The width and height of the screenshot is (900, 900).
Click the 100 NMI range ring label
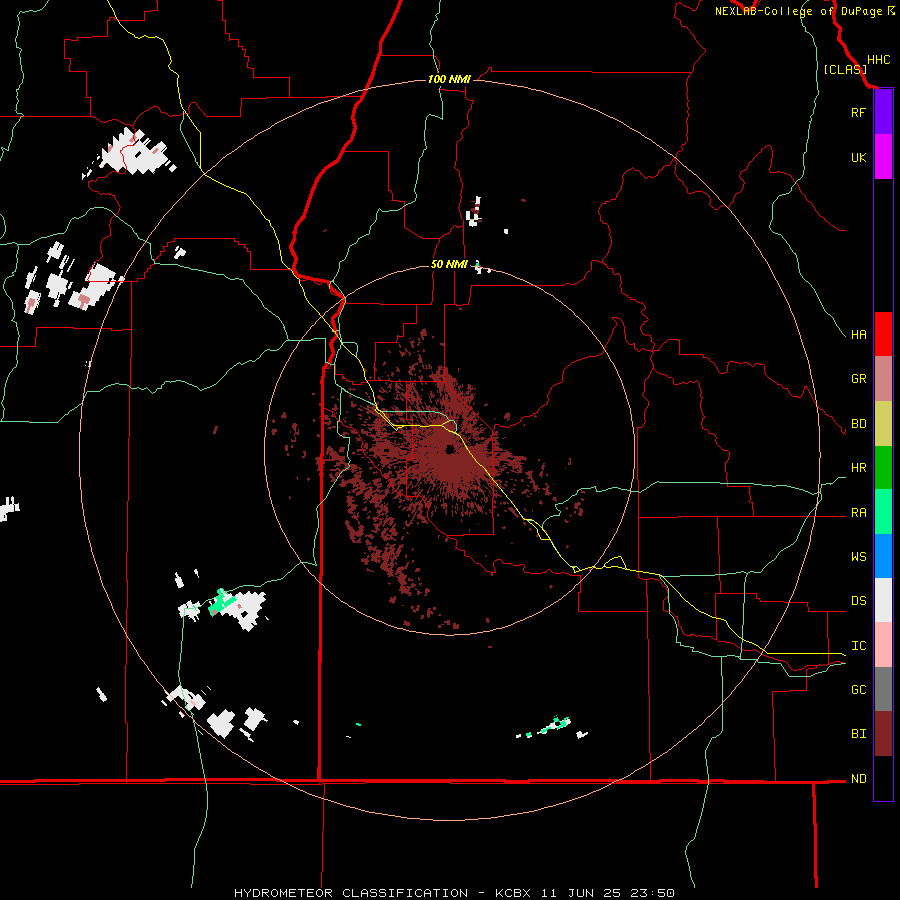pyautogui.click(x=449, y=79)
